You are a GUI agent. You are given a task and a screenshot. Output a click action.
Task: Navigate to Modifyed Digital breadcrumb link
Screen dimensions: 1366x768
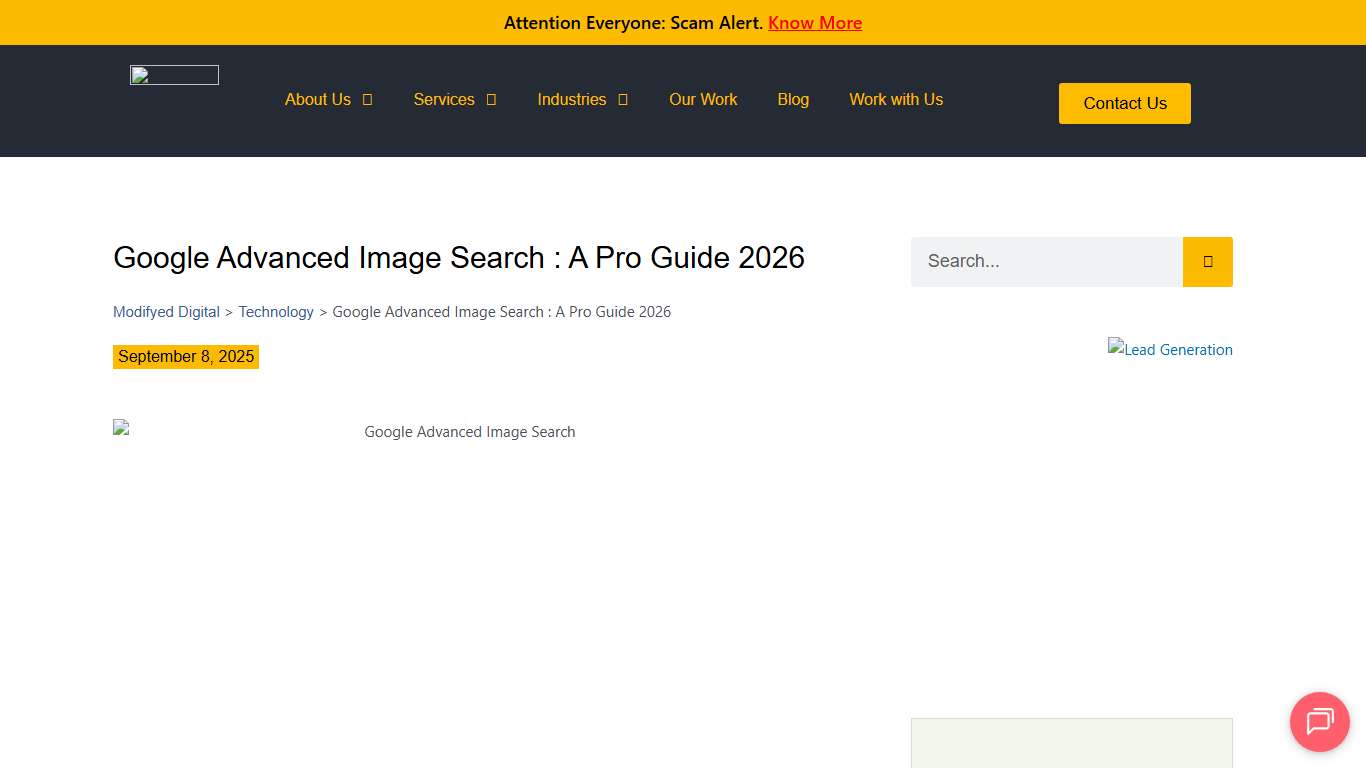coord(166,311)
